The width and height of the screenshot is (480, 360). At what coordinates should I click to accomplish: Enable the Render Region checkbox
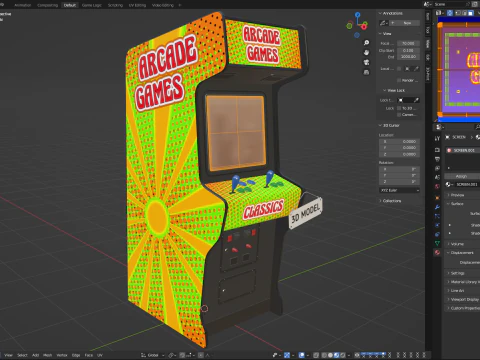(399, 80)
